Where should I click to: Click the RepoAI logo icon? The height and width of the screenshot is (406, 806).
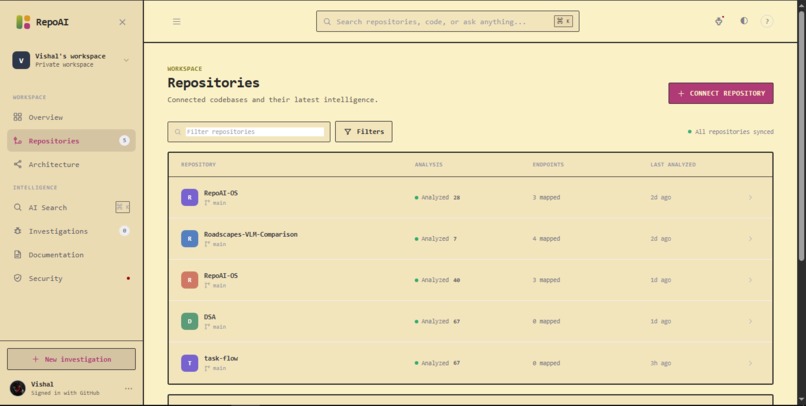pos(23,22)
